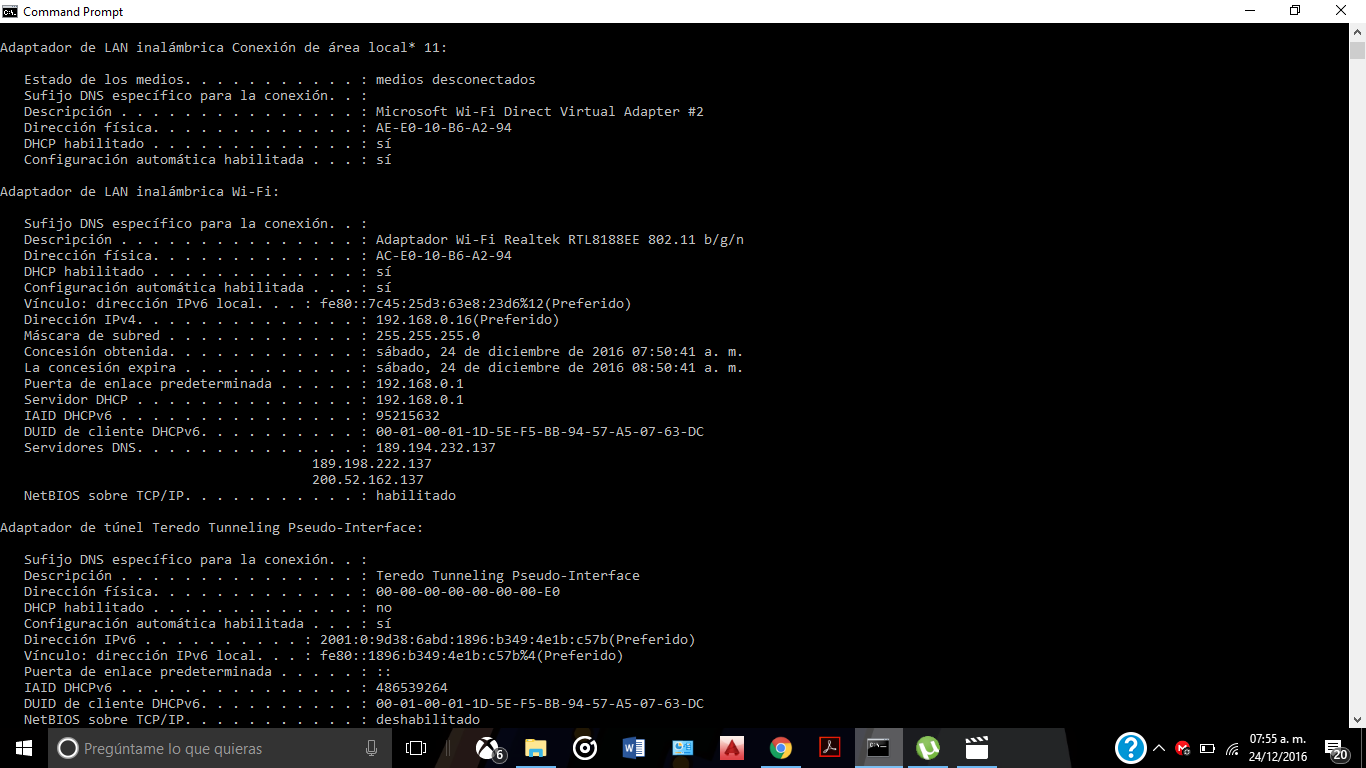Select the active Command Prompt taskbar button
Image resolution: width=1366 pixels, height=768 pixels.
879,748
